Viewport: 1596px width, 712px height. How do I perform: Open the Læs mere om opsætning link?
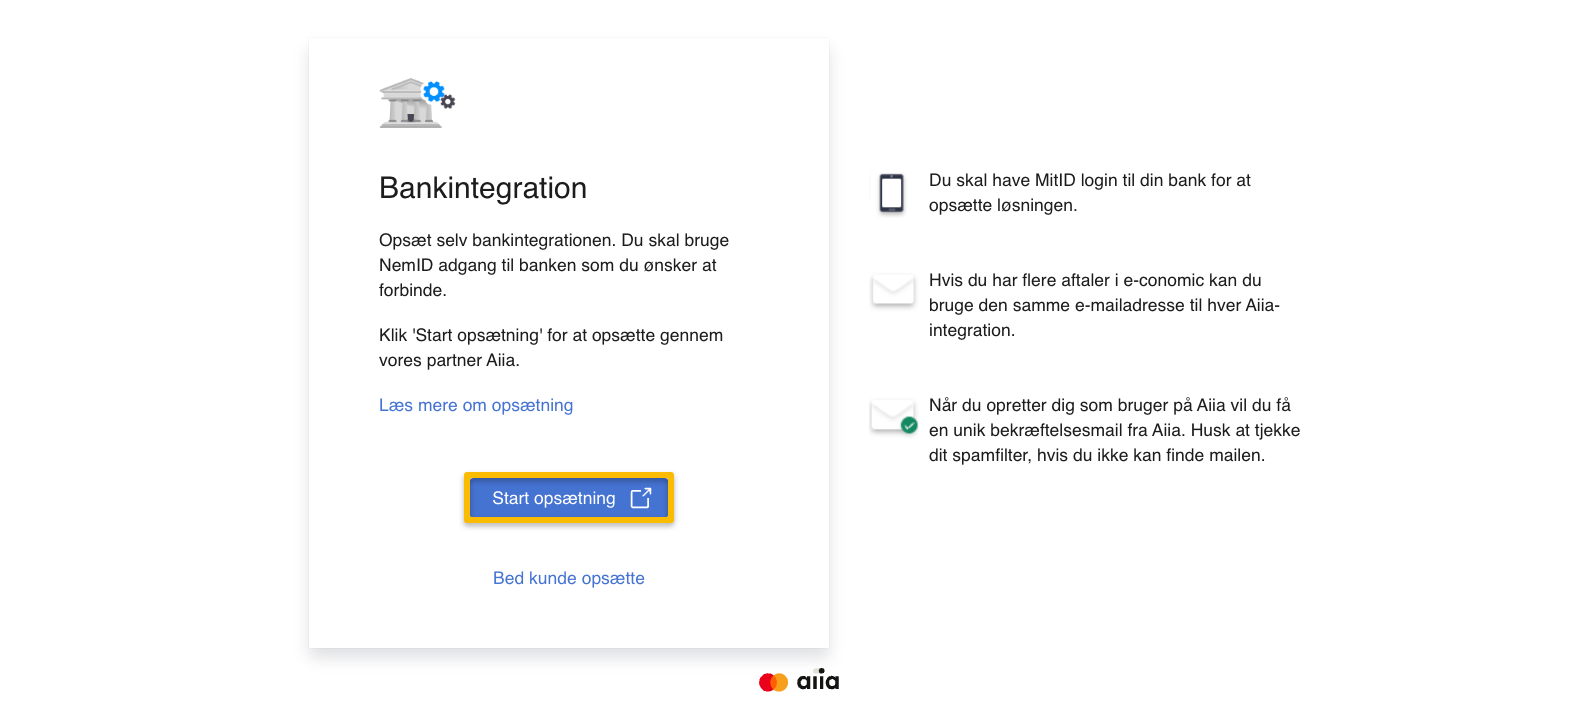click(476, 405)
